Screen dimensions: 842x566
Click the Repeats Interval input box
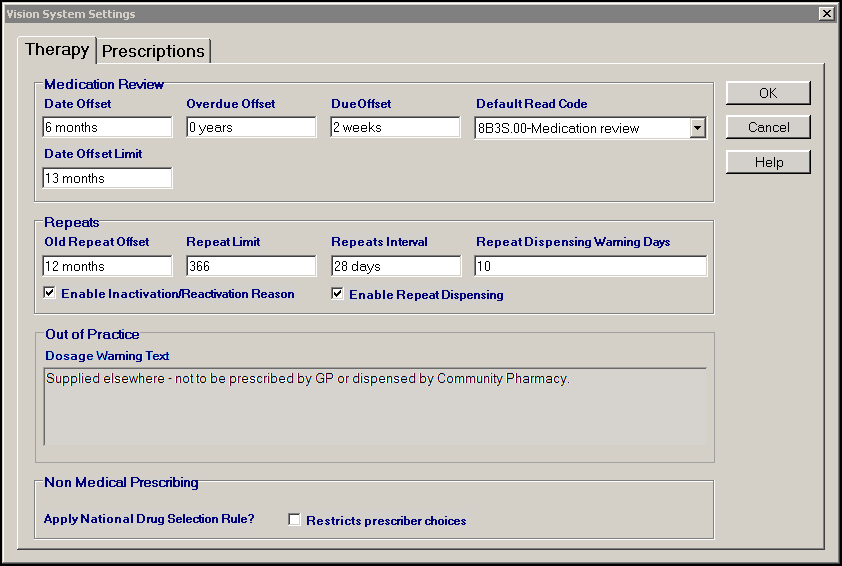point(396,266)
